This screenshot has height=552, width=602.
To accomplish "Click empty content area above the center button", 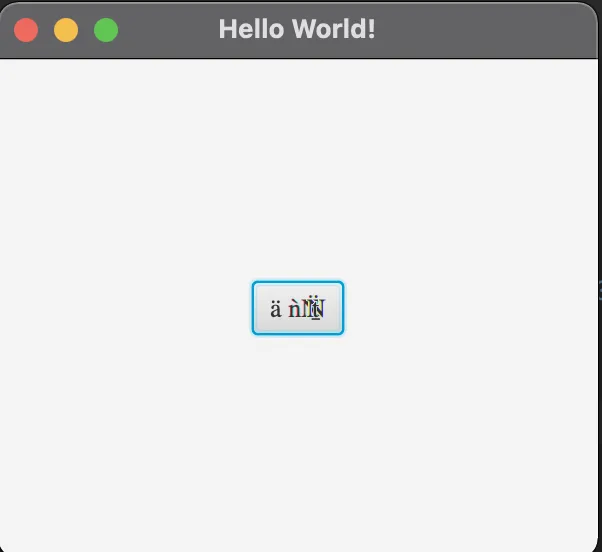I will coord(298,169).
